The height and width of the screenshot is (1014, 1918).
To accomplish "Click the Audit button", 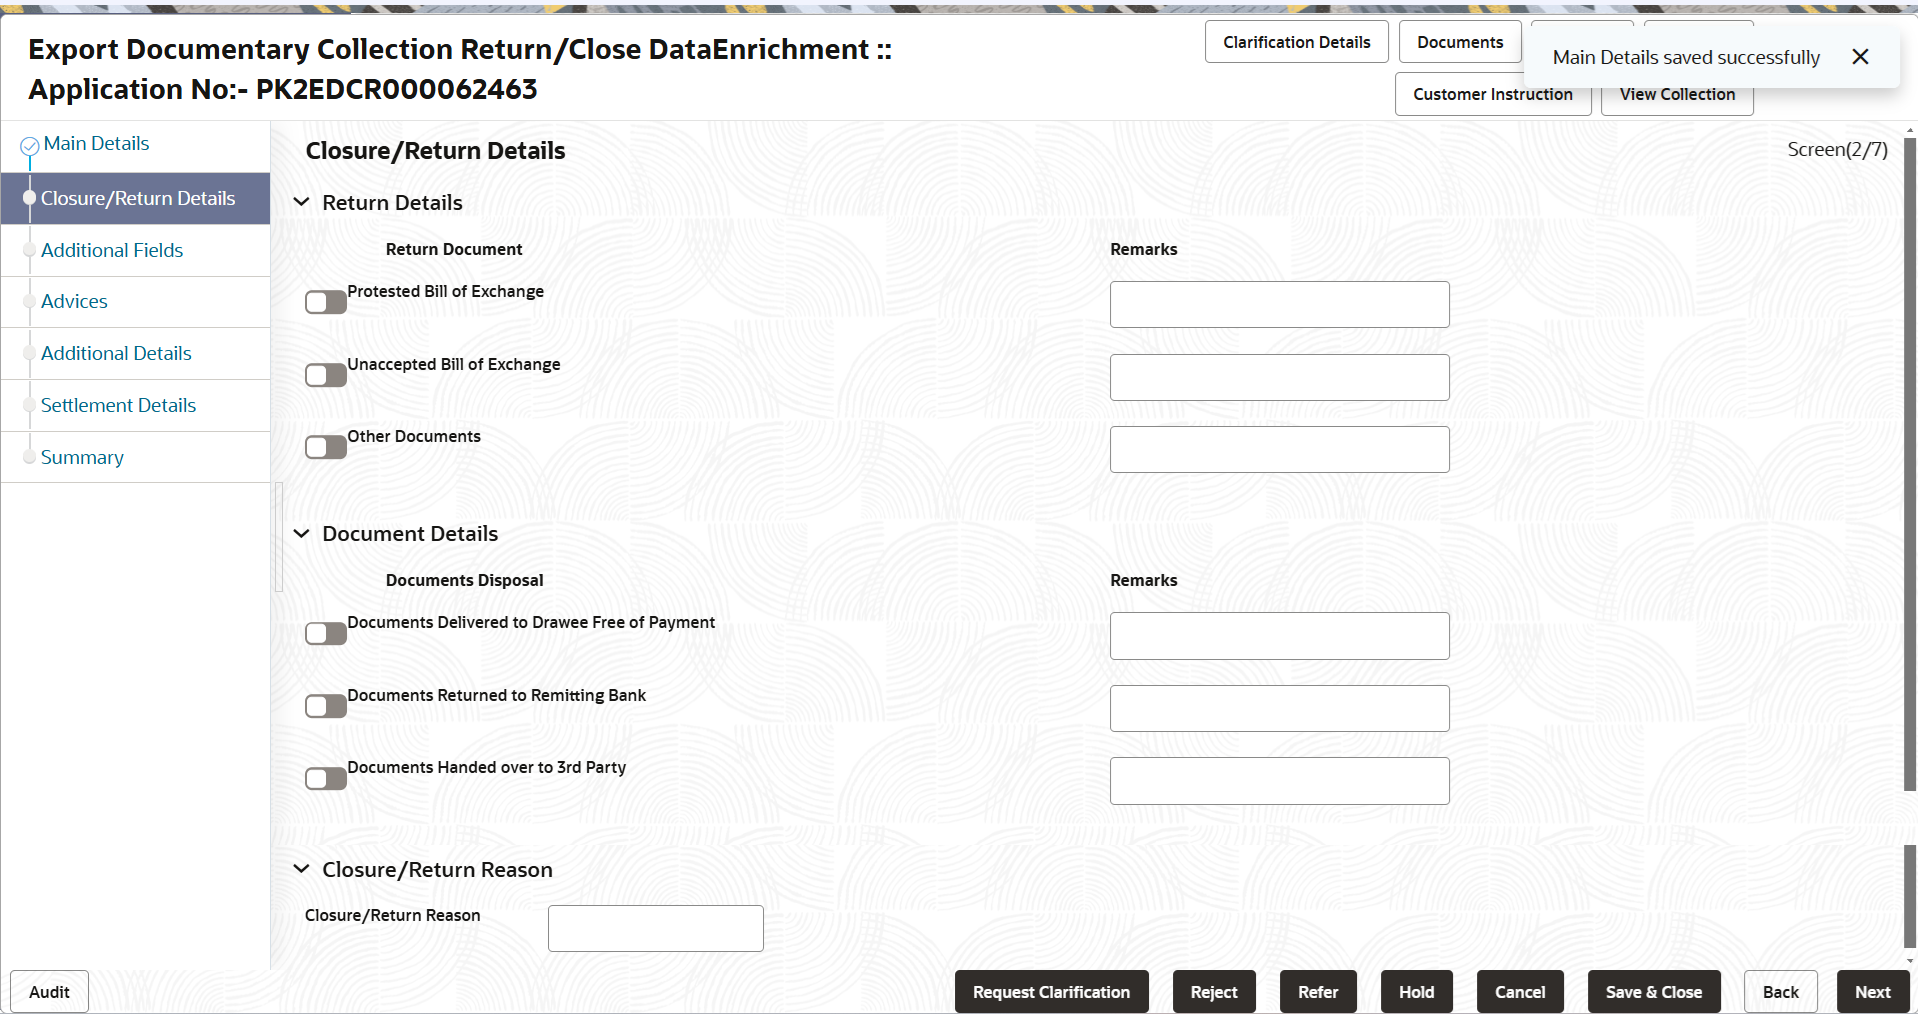I will (x=49, y=992).
